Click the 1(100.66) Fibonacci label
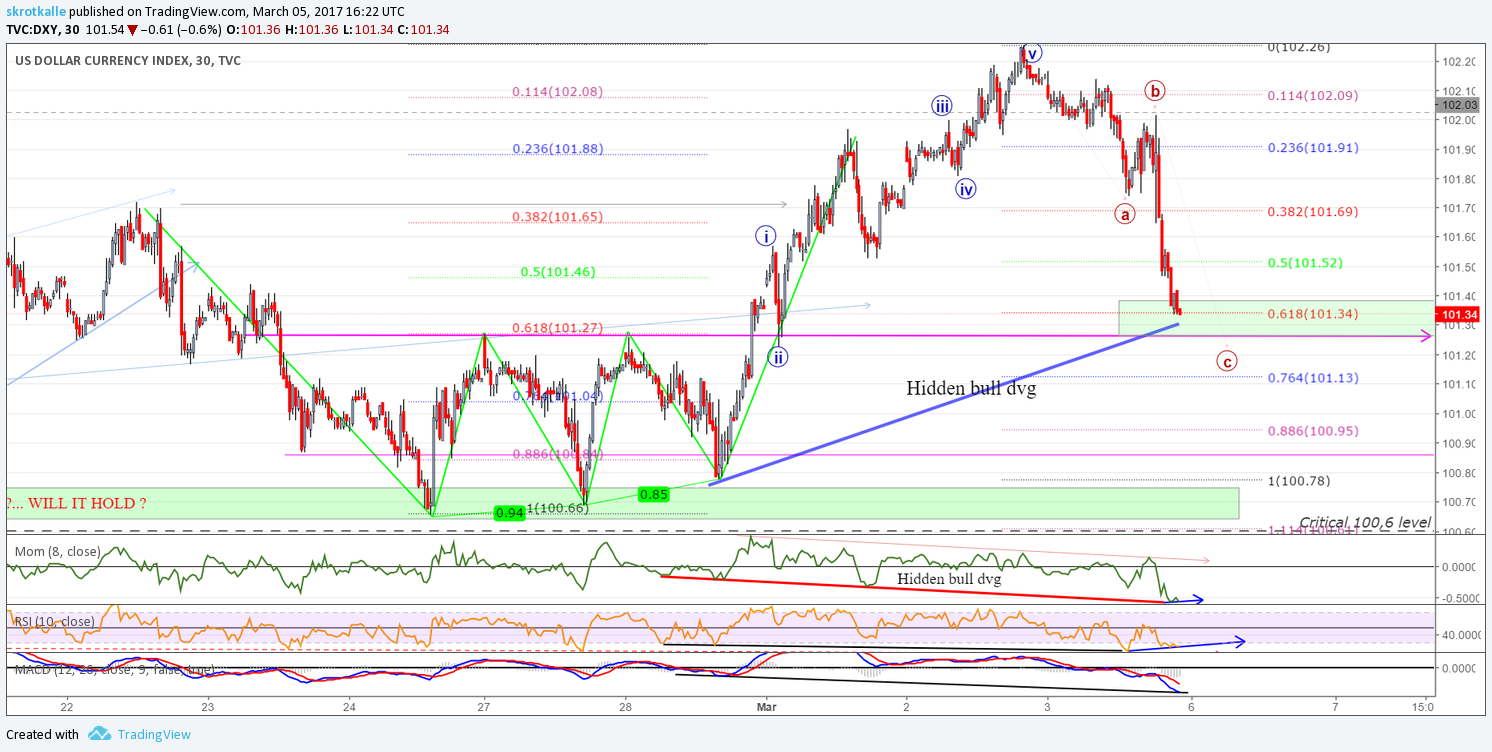 click(x=557, y=508)
